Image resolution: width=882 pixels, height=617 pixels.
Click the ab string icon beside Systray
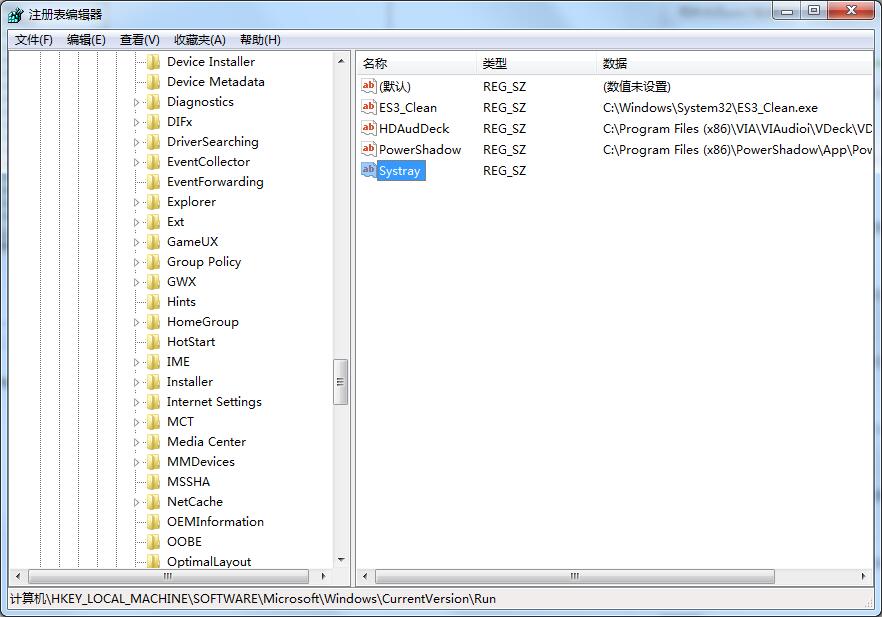tap(369, 170)
